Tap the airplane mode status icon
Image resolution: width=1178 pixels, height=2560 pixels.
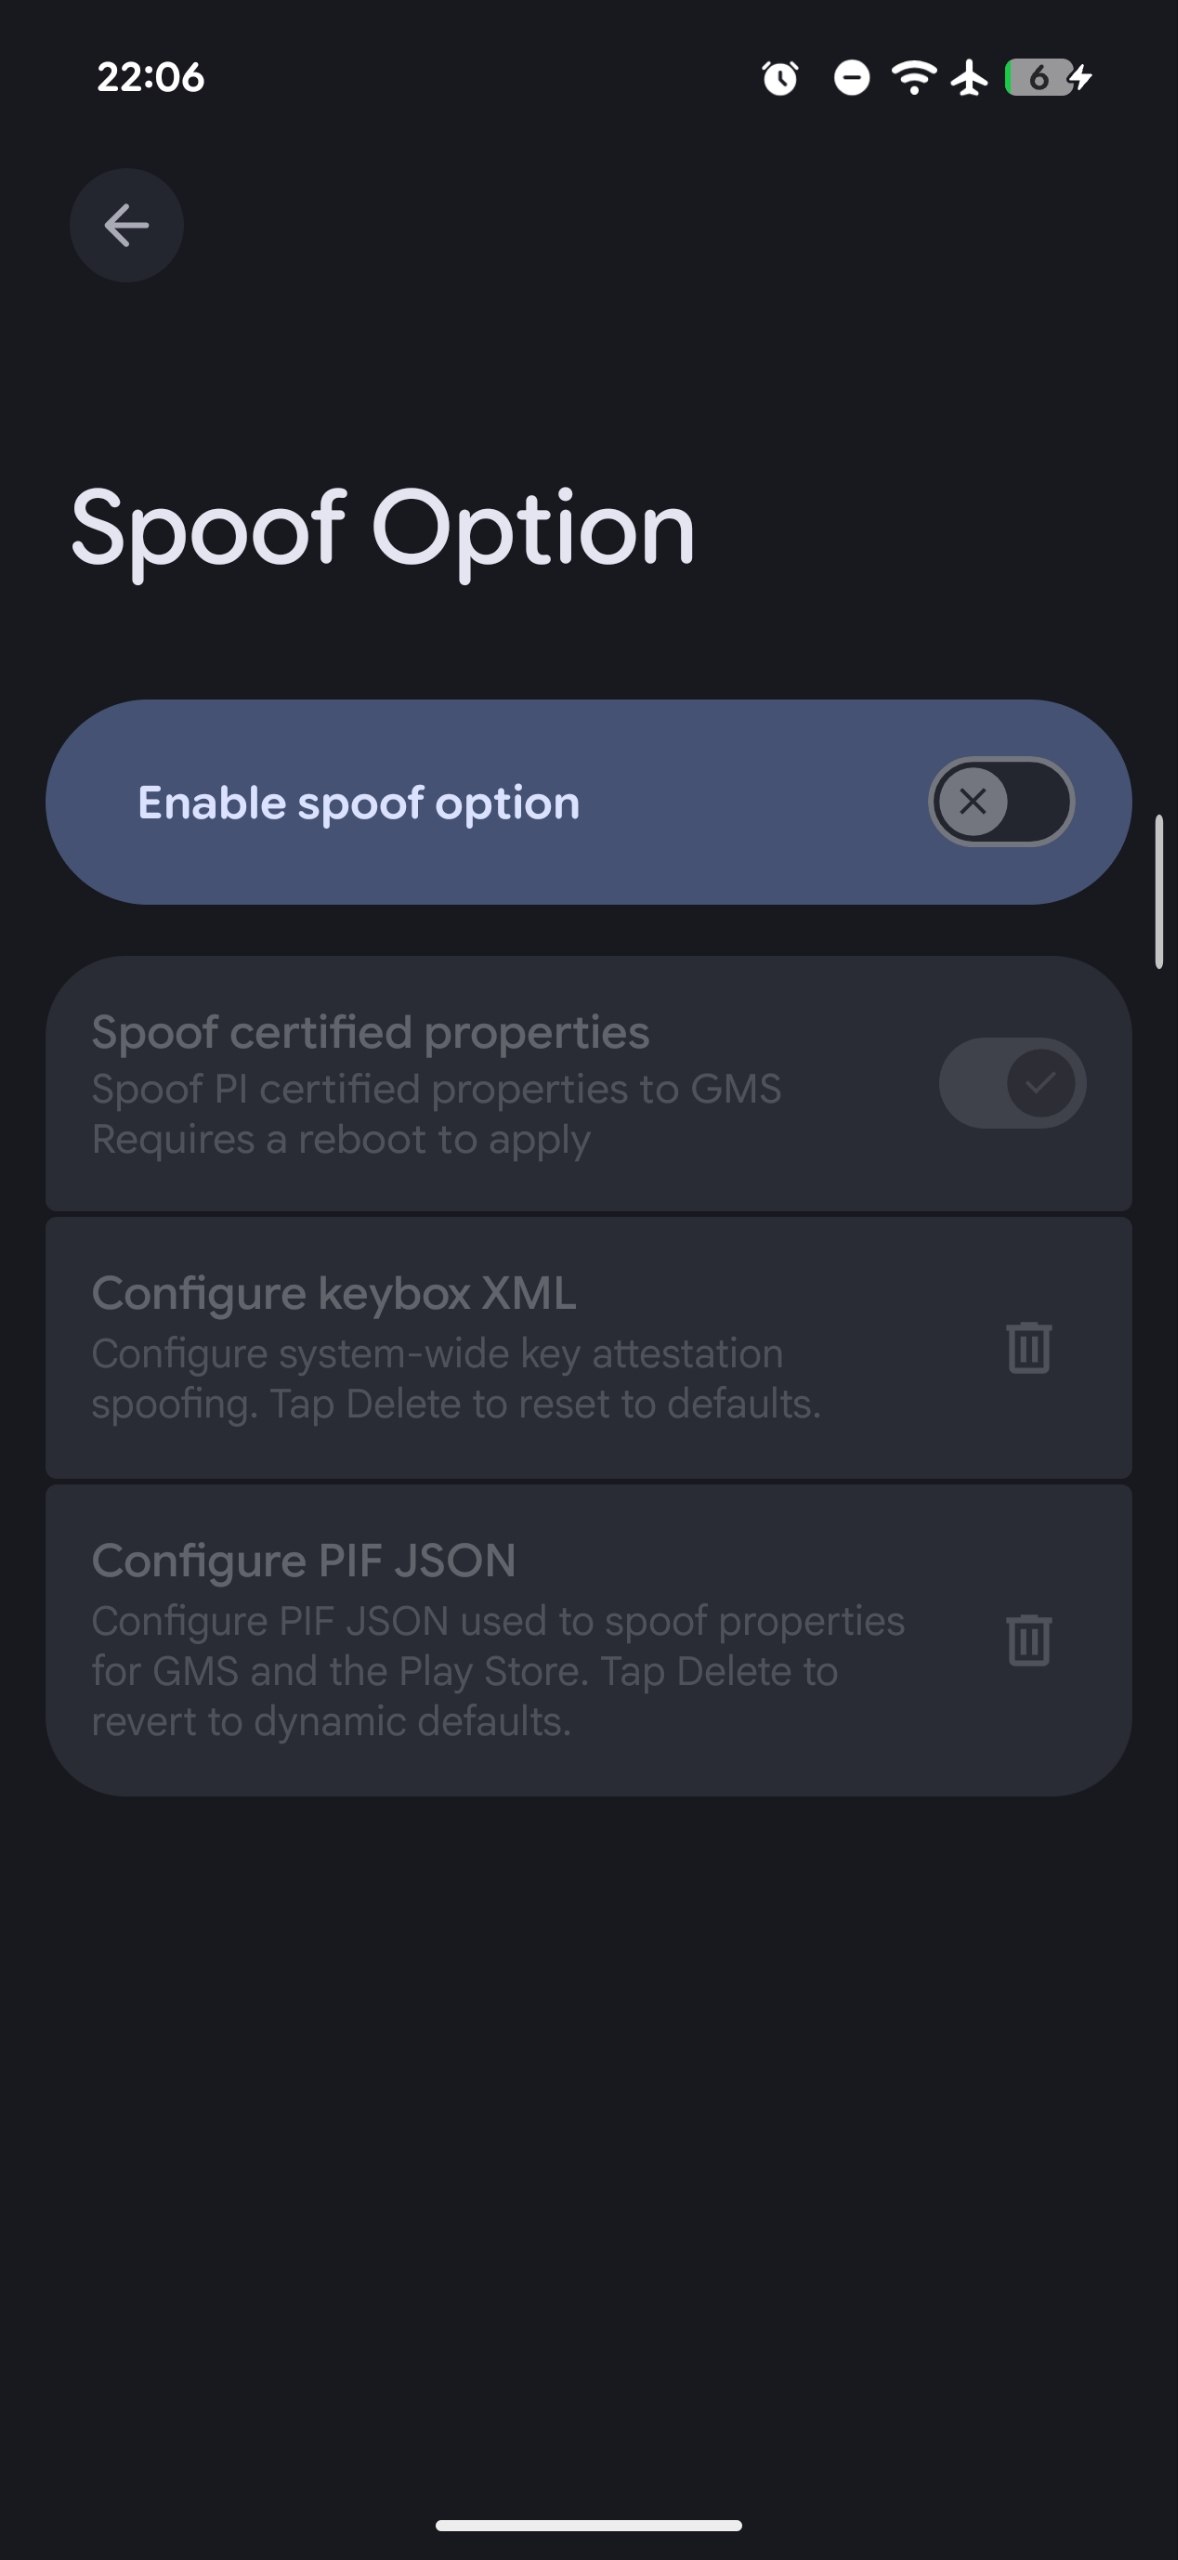pos(969,77)
